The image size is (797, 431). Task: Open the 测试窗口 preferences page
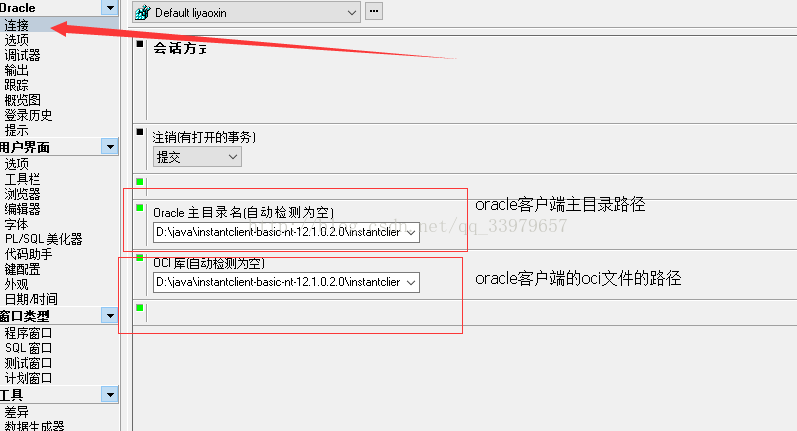click(28, 363)
